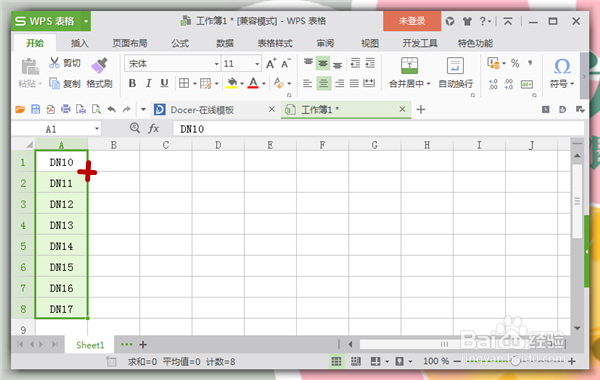Close the 工作簿1 document tab
The height and width of the screenshot is (380, 600).
(402, 109)
